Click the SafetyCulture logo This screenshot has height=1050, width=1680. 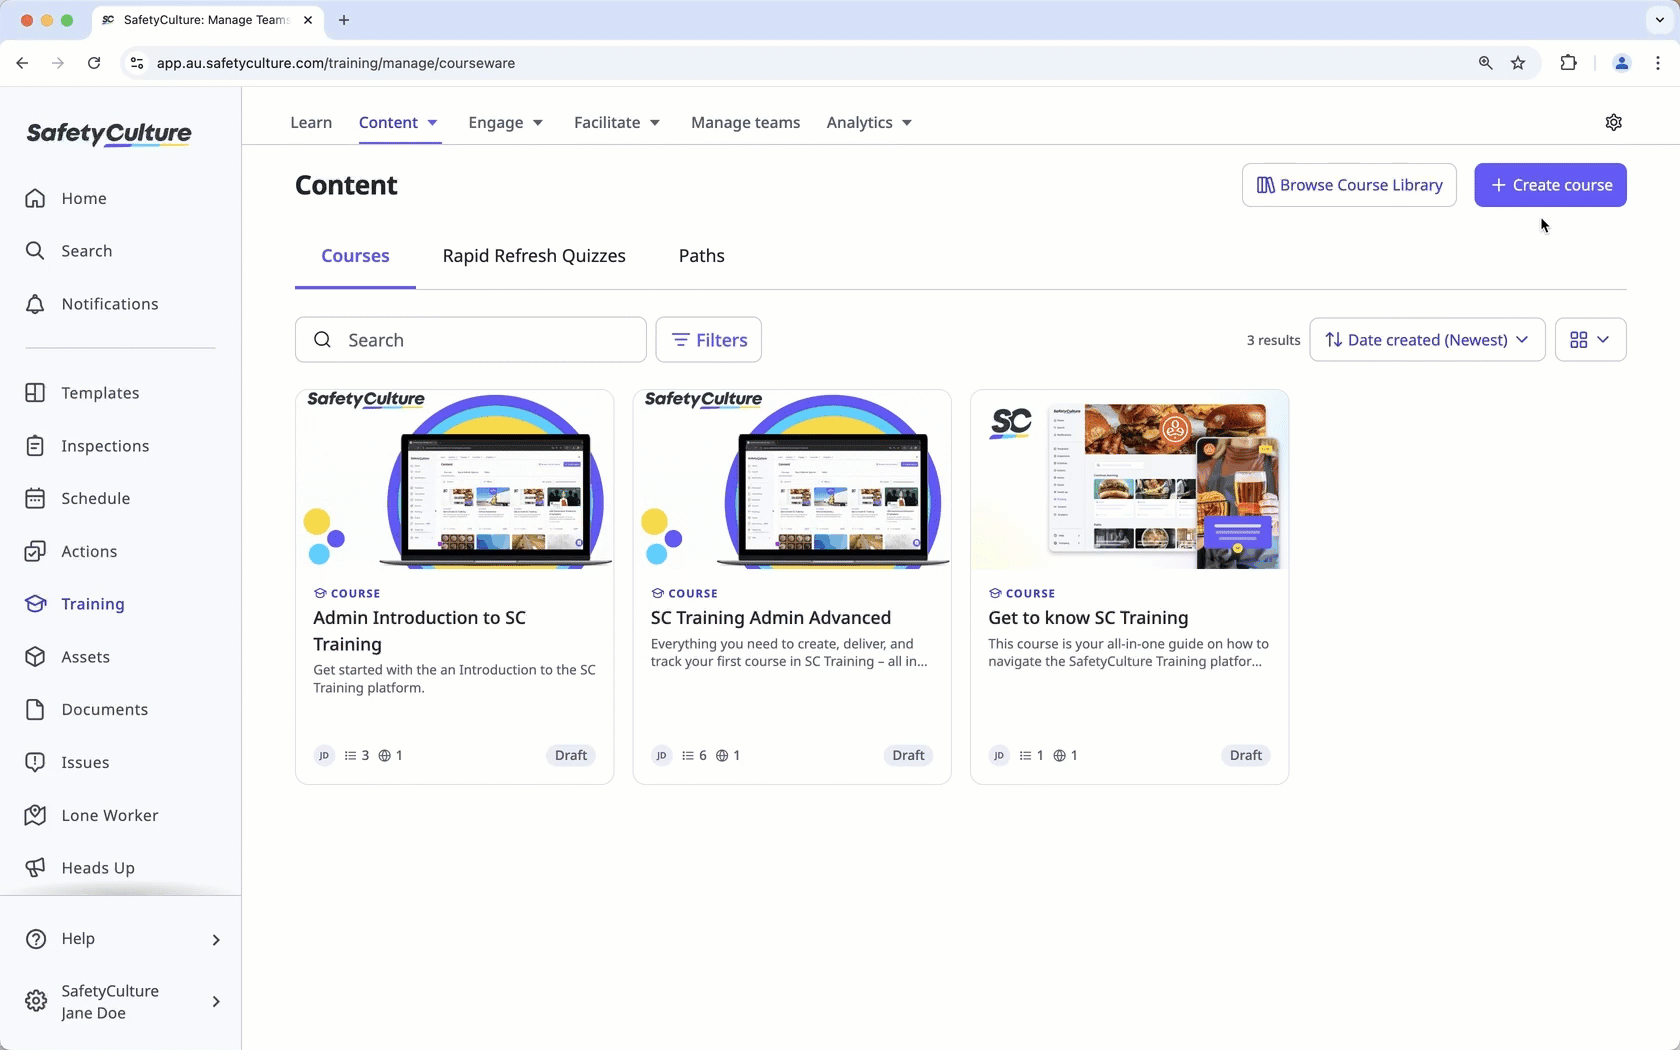109,134
